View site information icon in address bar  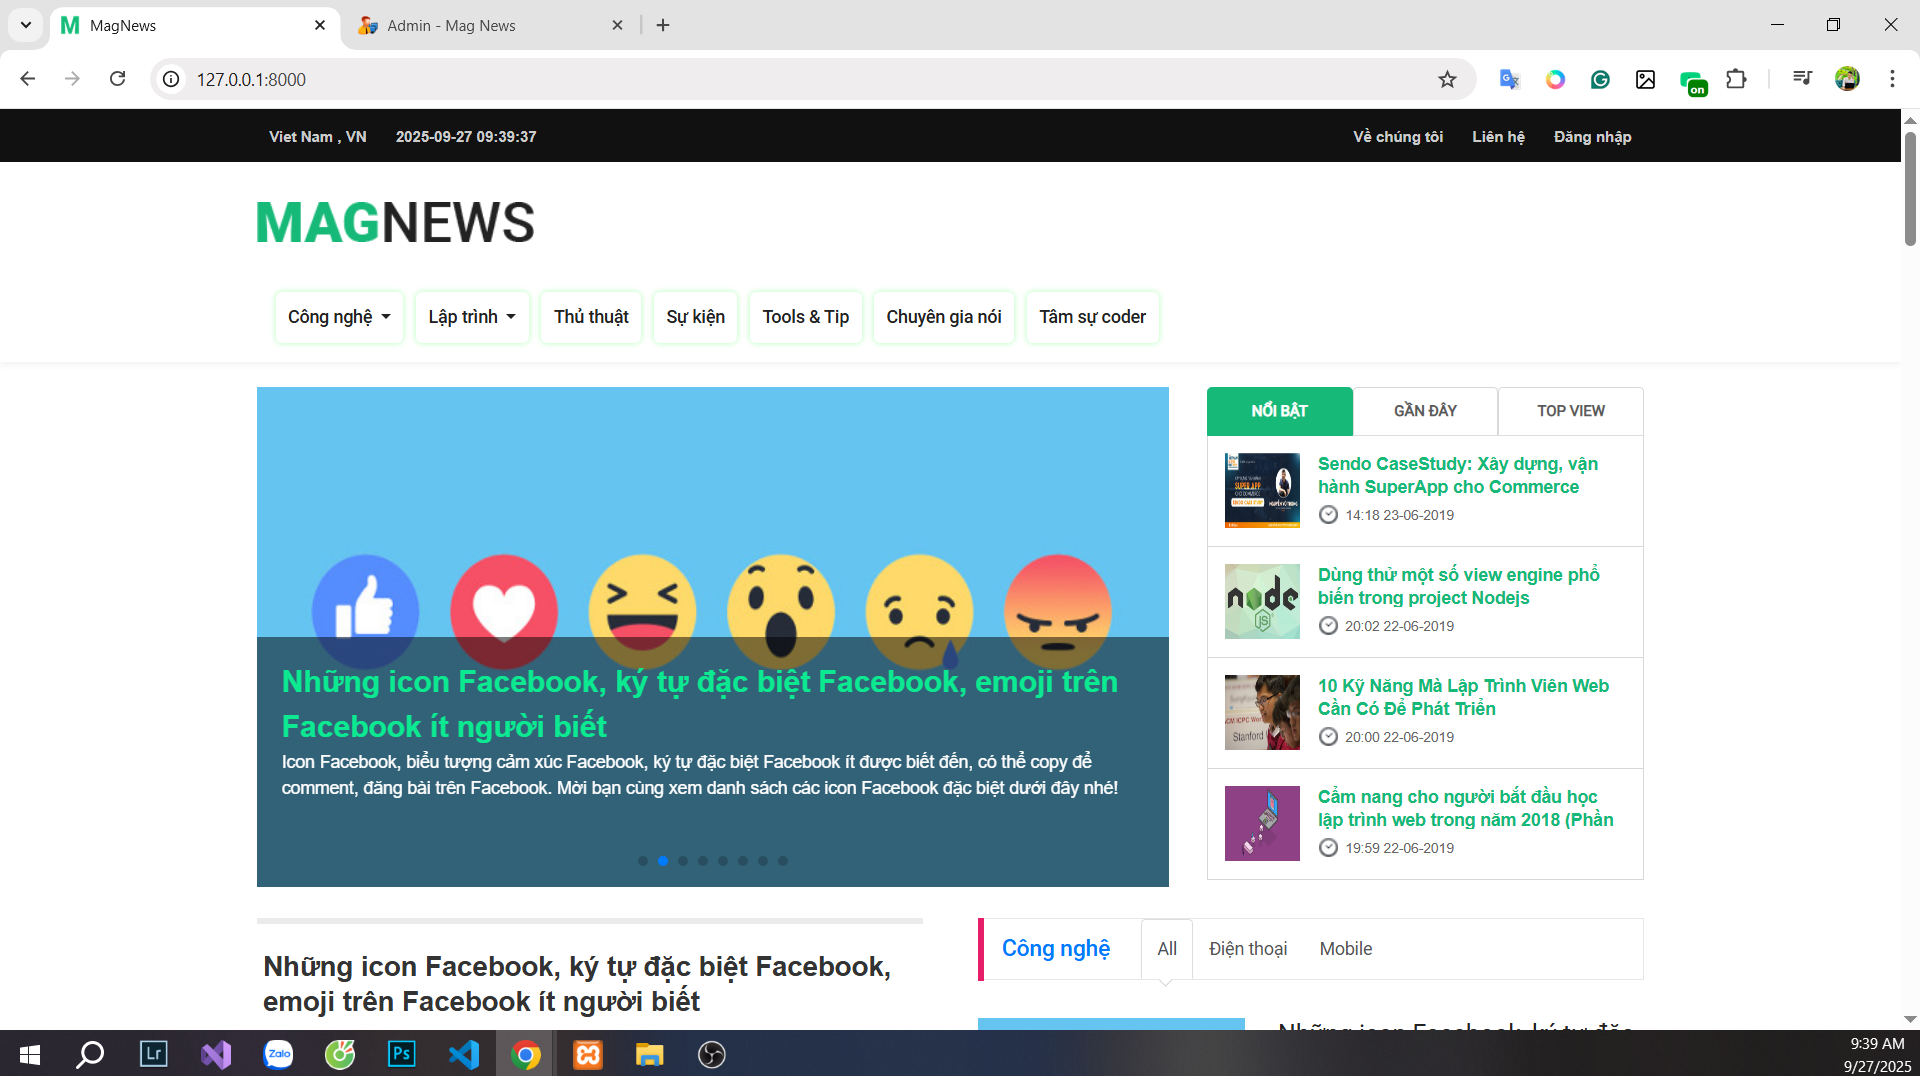pos(172,79)
